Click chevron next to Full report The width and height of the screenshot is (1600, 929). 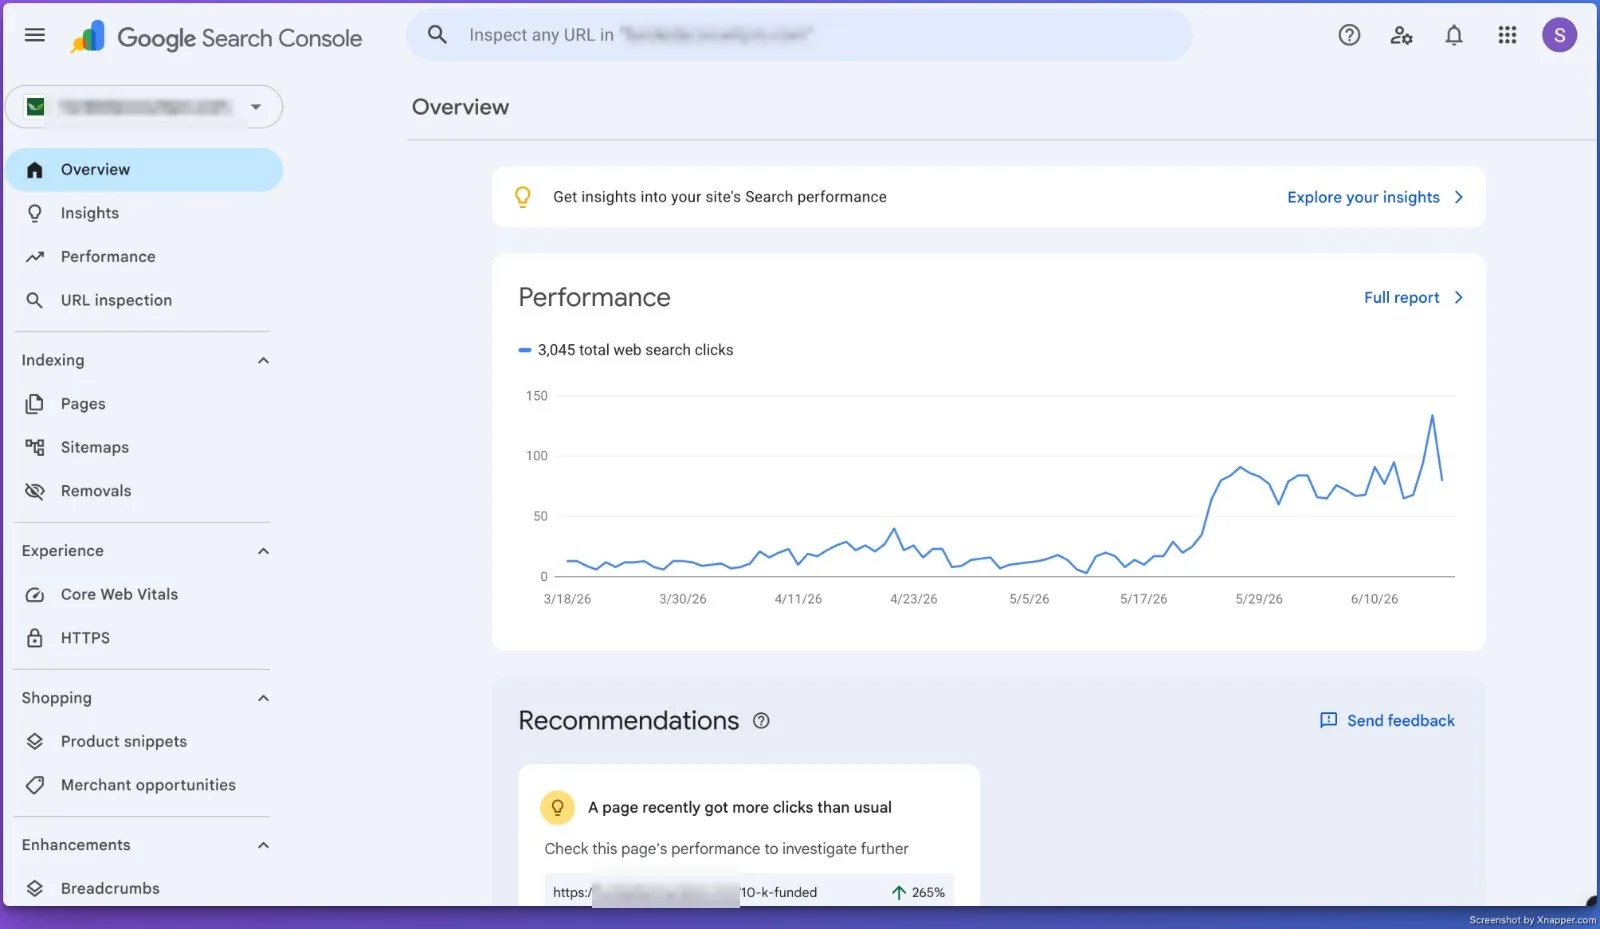[1459, 297]
